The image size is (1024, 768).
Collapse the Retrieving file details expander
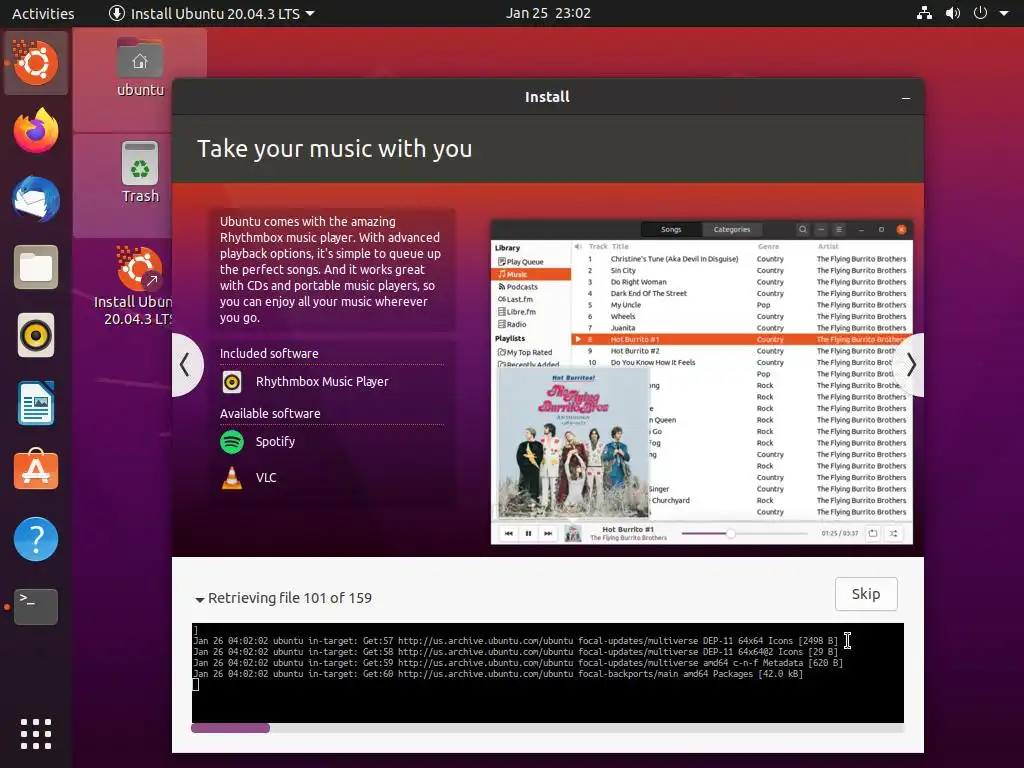(x=200, y=599)
